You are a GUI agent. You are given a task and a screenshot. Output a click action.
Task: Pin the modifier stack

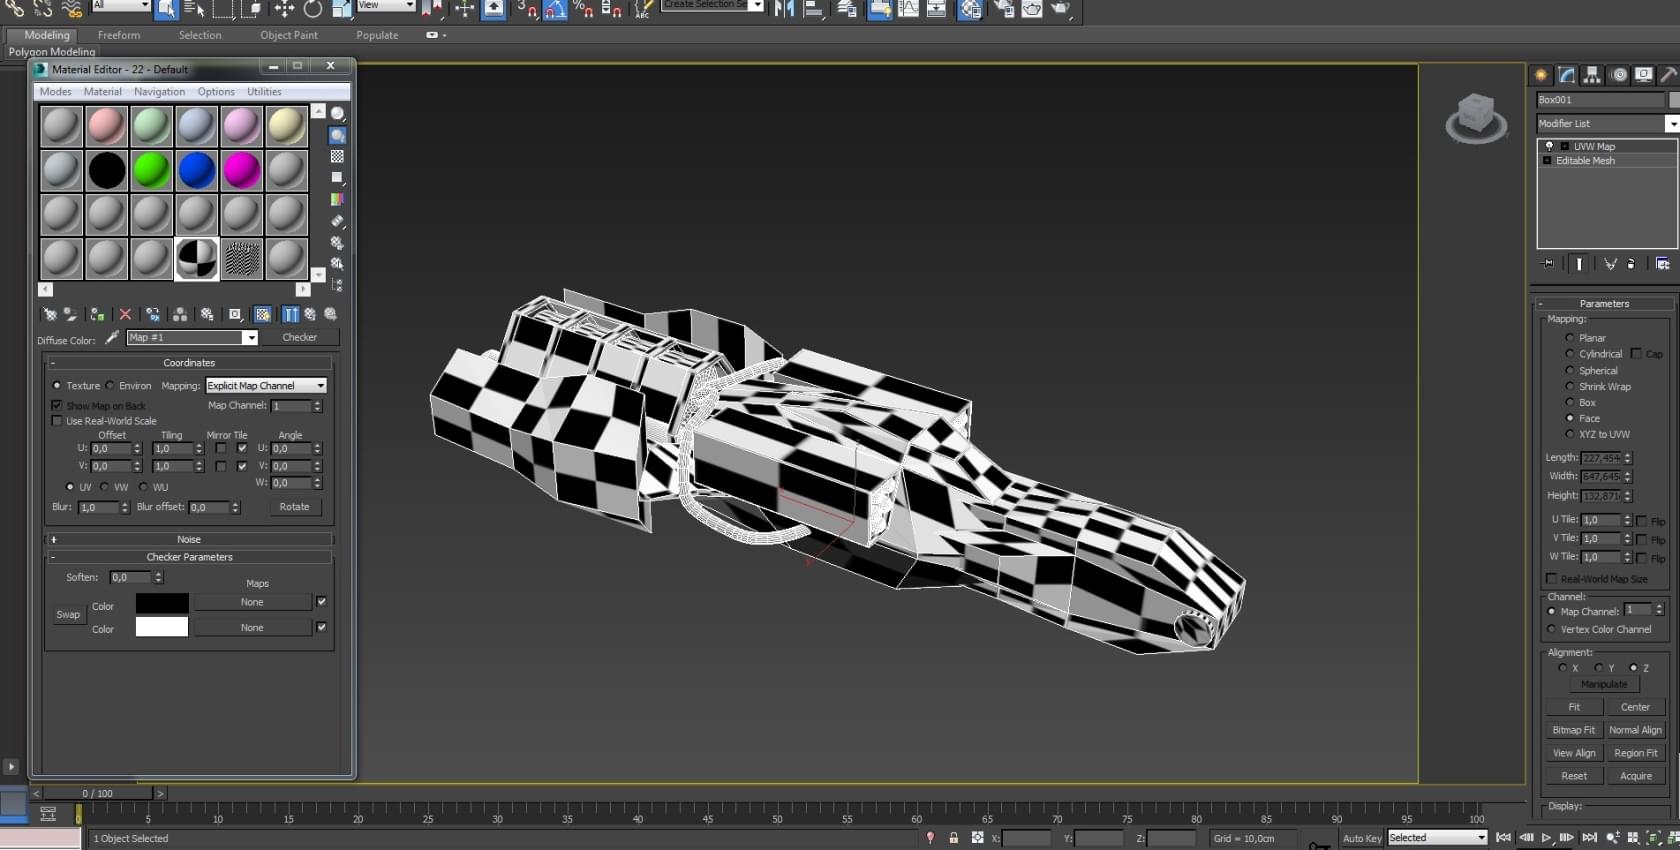(1548, 264)
